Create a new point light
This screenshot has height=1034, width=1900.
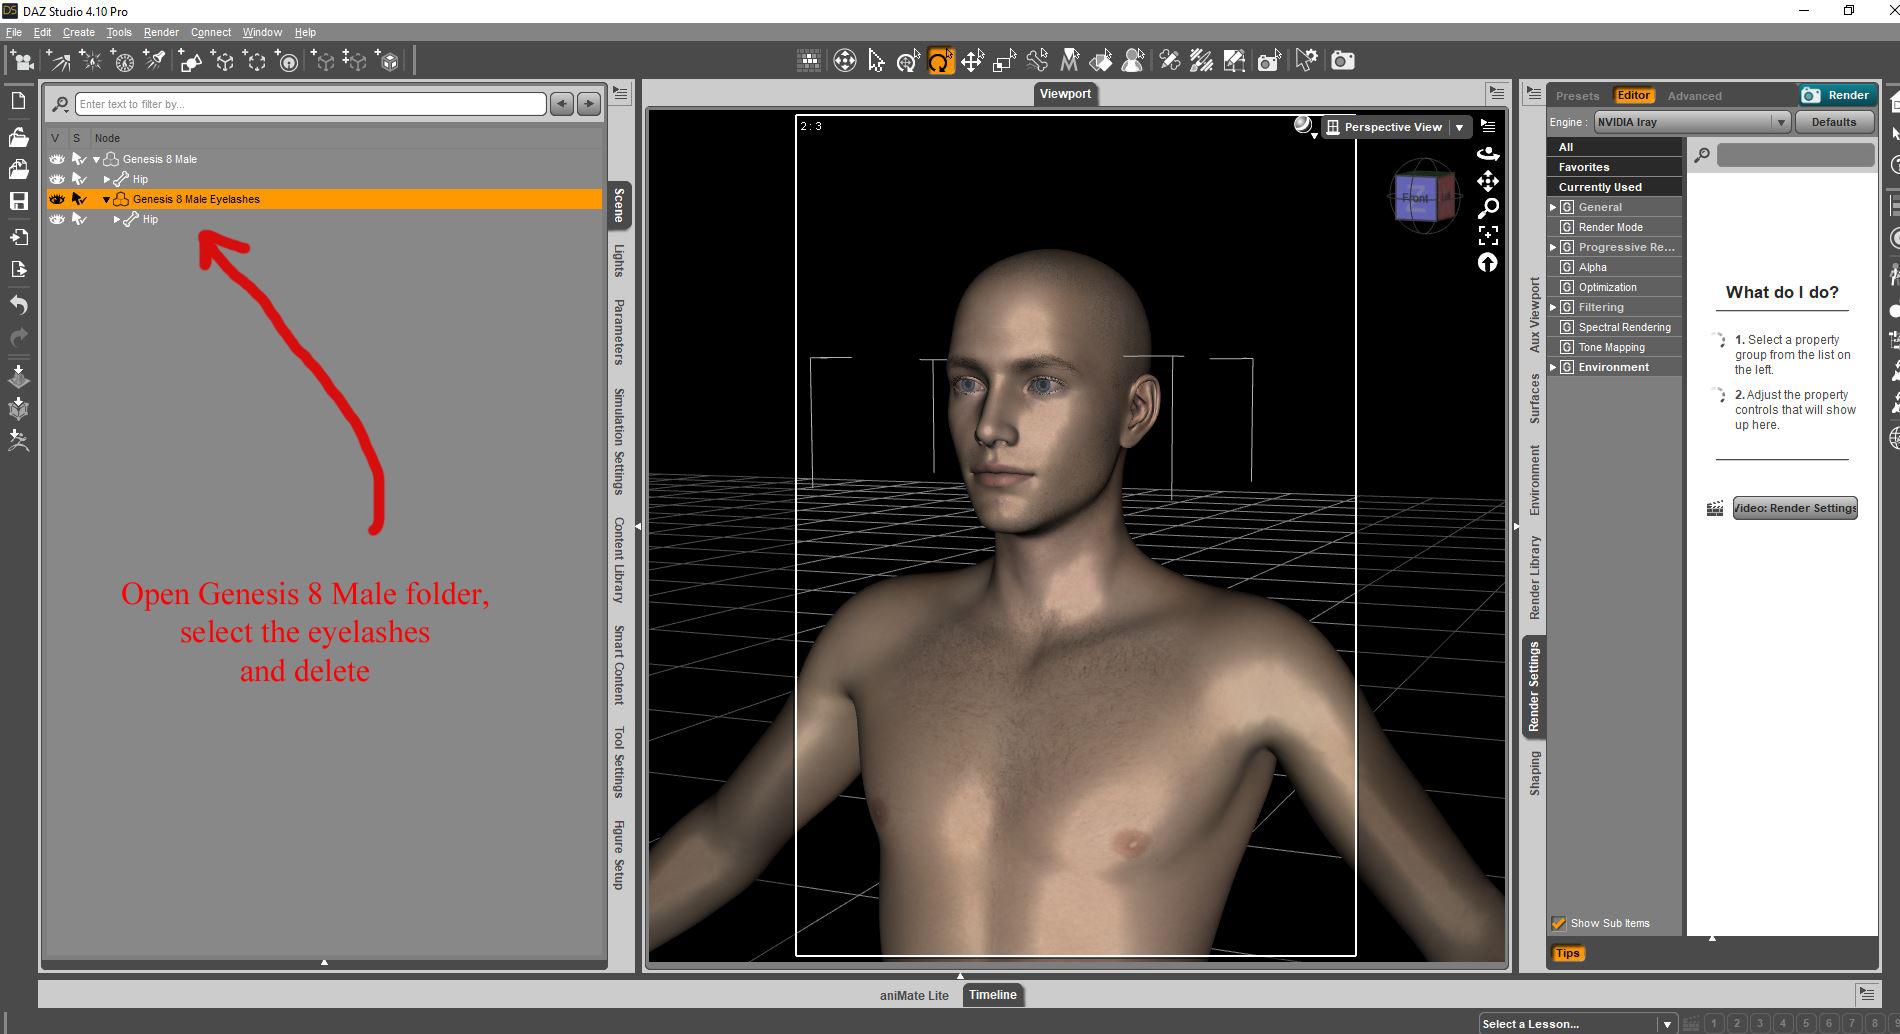(x=91, y=61)
